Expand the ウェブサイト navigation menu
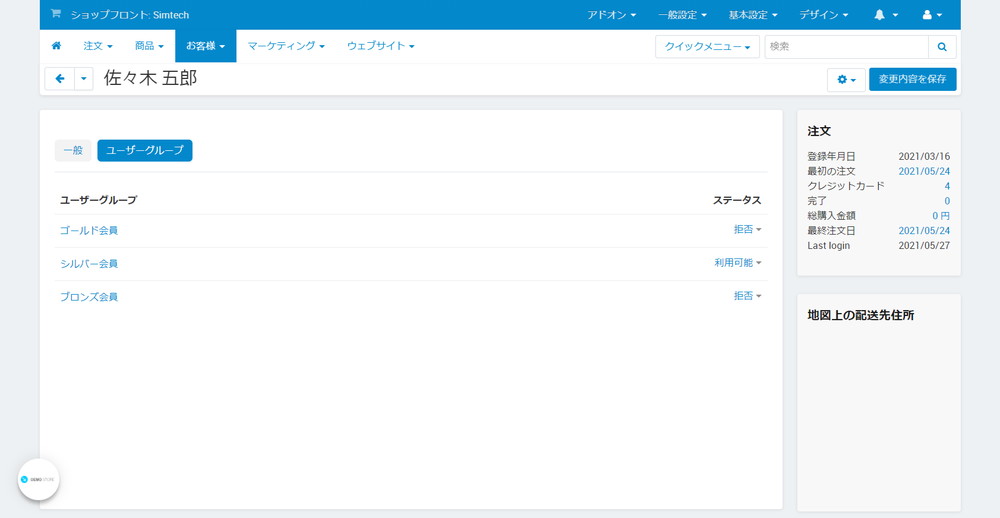1000x518 pixels. (381, 46)
